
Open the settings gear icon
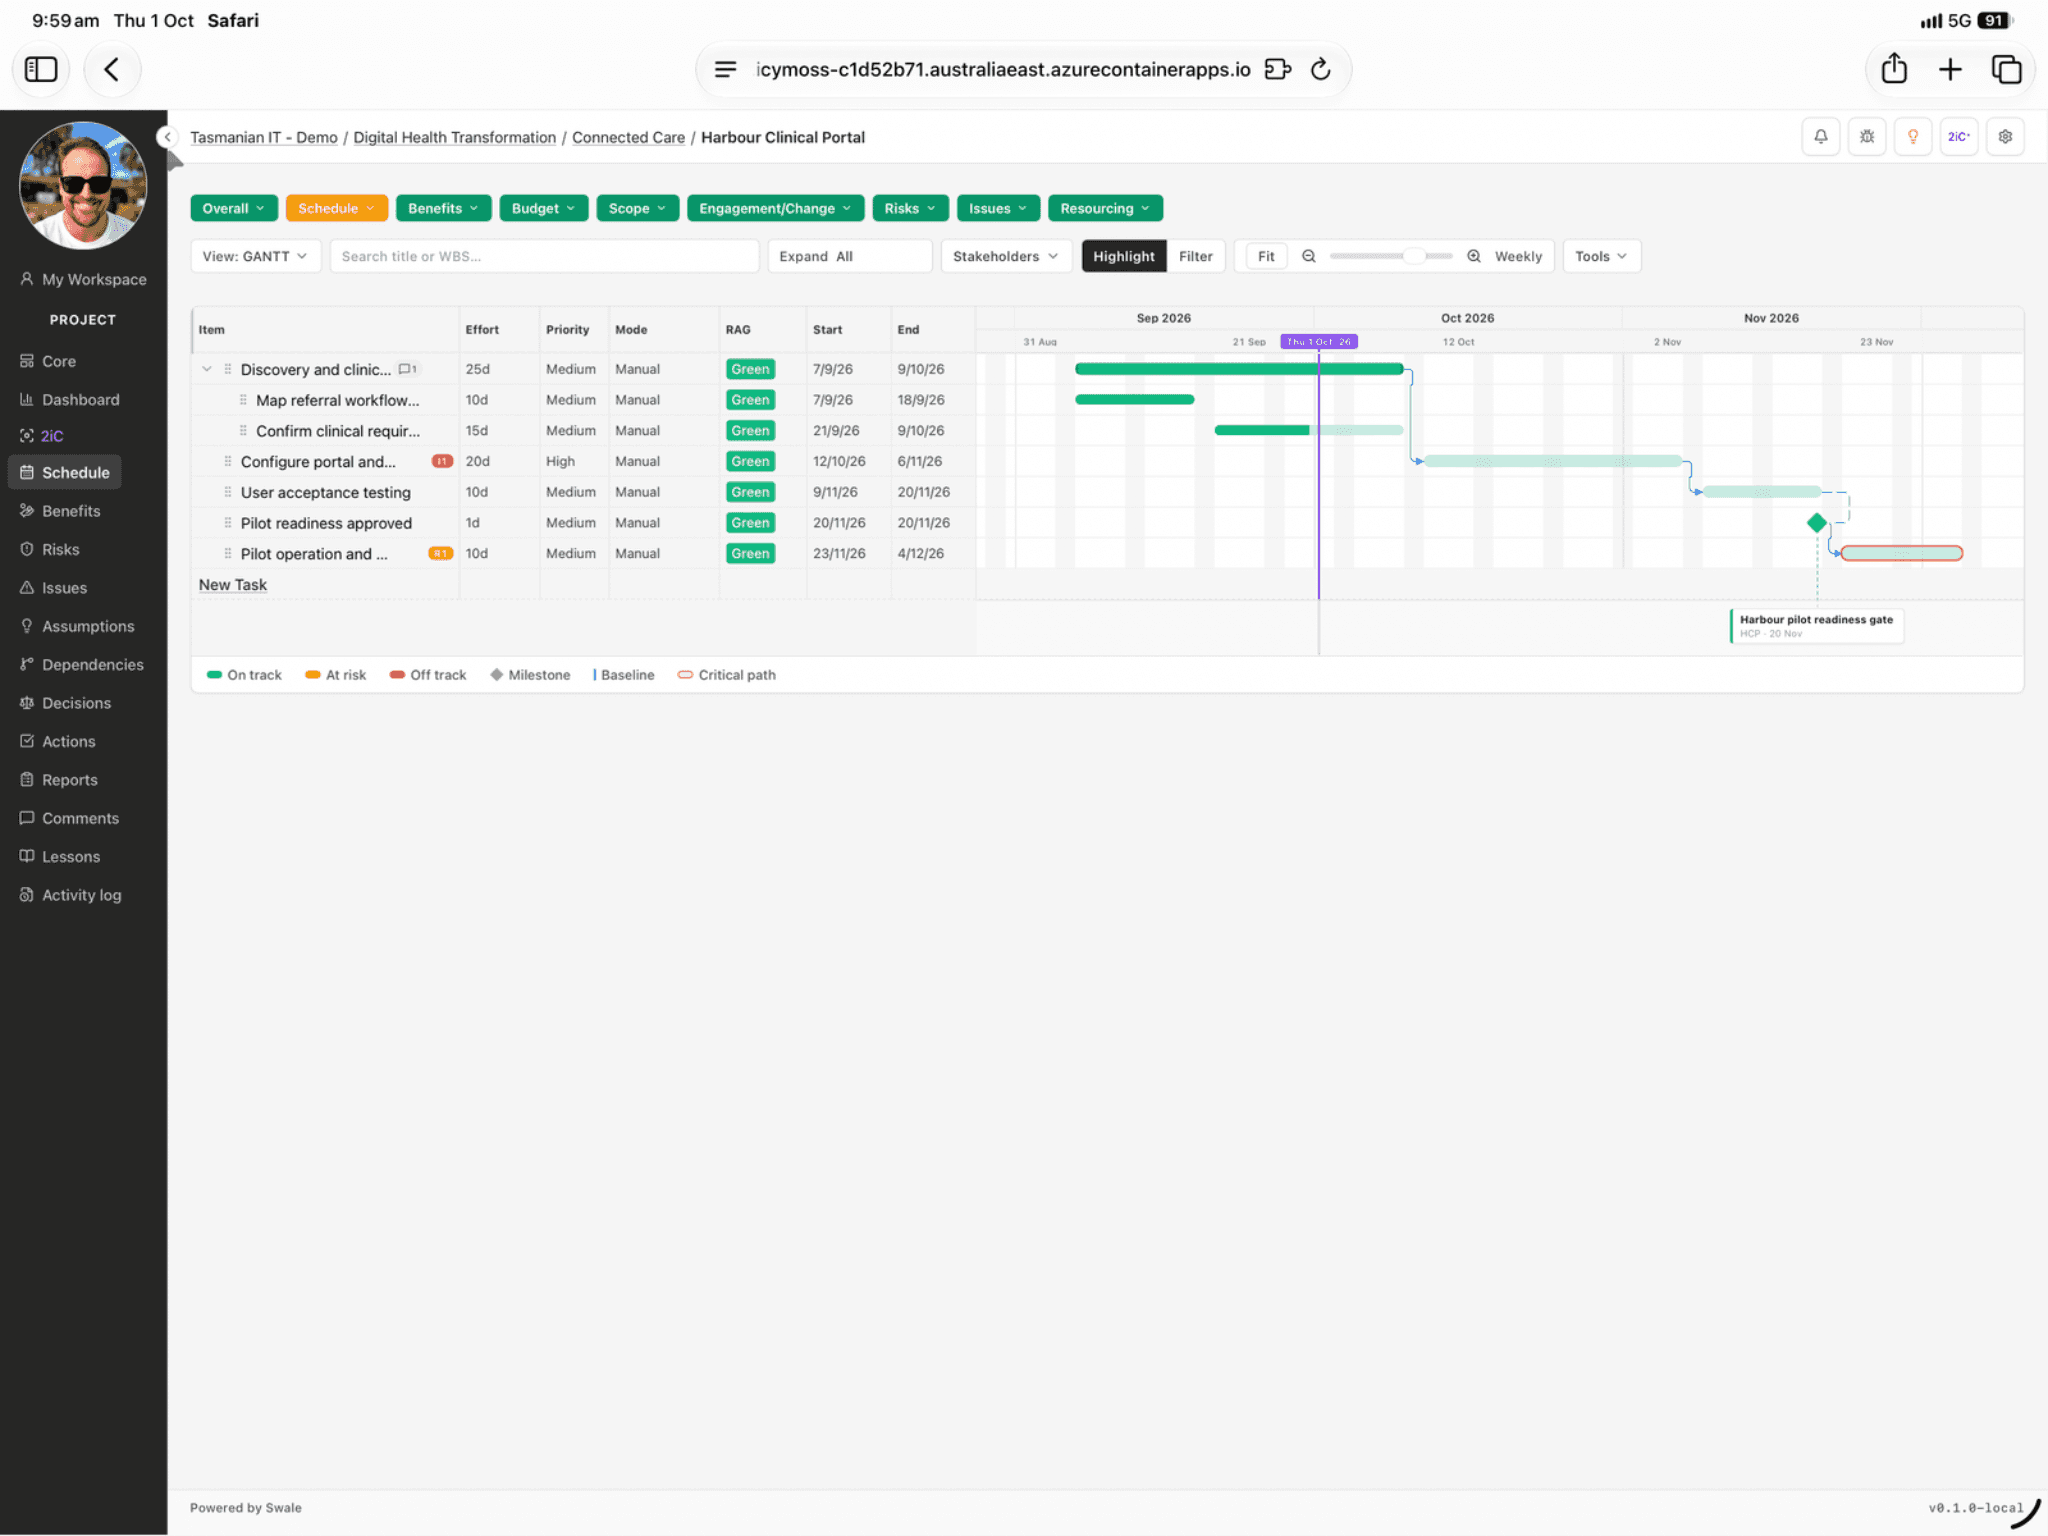pyautogui.click(x=2005, y=137)
